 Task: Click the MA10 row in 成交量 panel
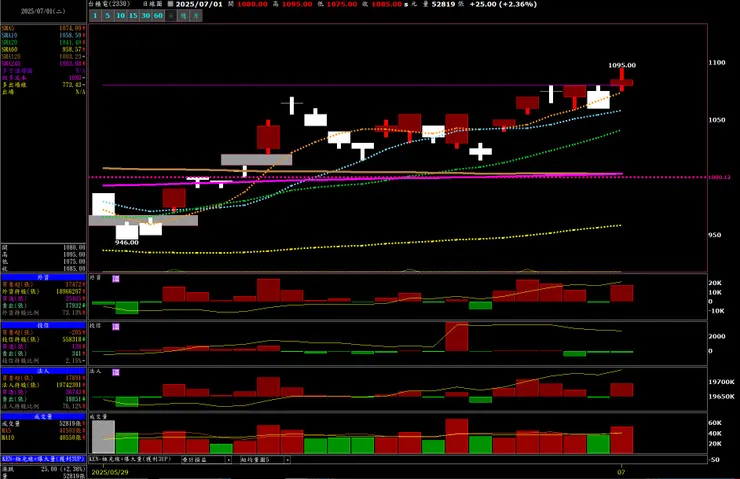43,437
